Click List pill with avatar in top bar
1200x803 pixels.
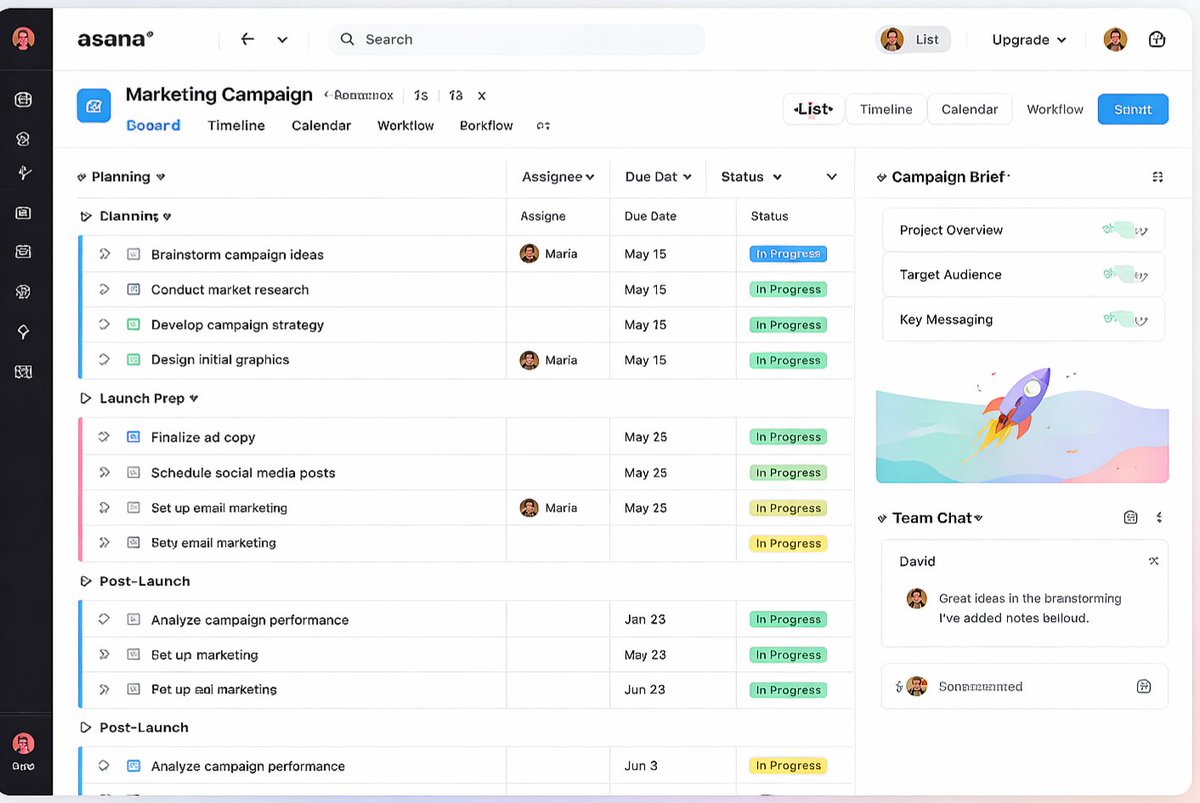(x=913, y=40)
